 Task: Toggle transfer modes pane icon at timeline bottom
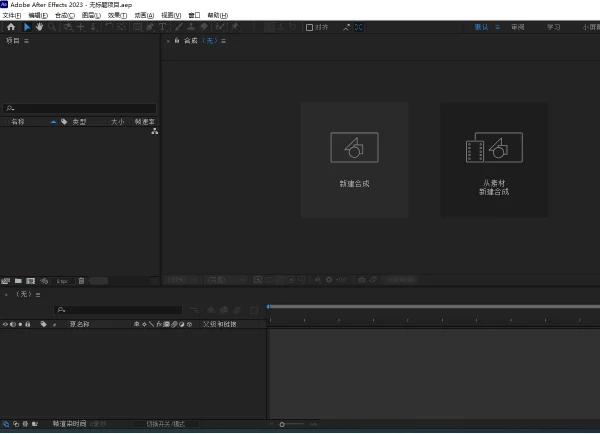[16, 424]
